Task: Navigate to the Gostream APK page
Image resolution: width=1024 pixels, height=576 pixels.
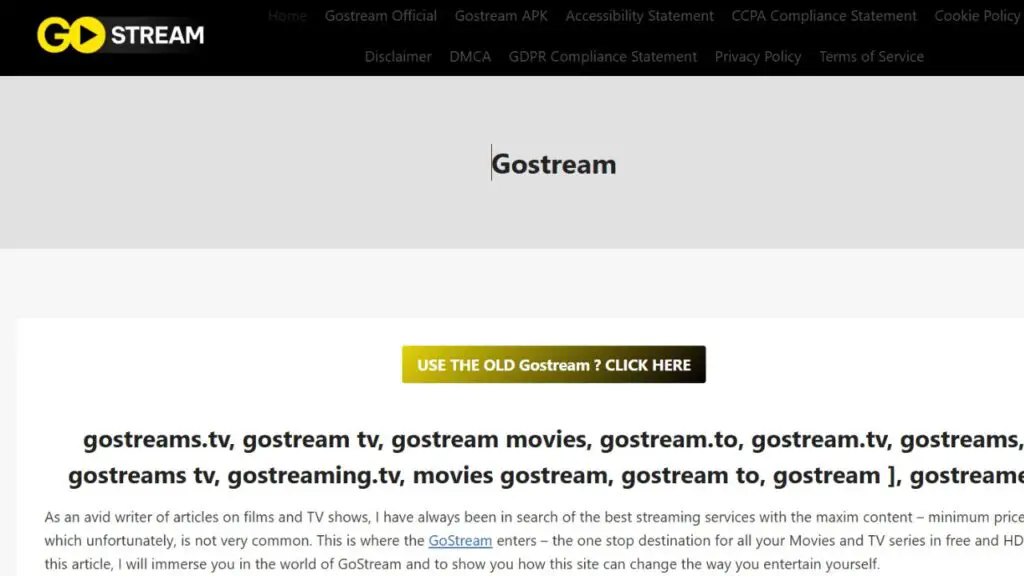Action: (500, 15)
